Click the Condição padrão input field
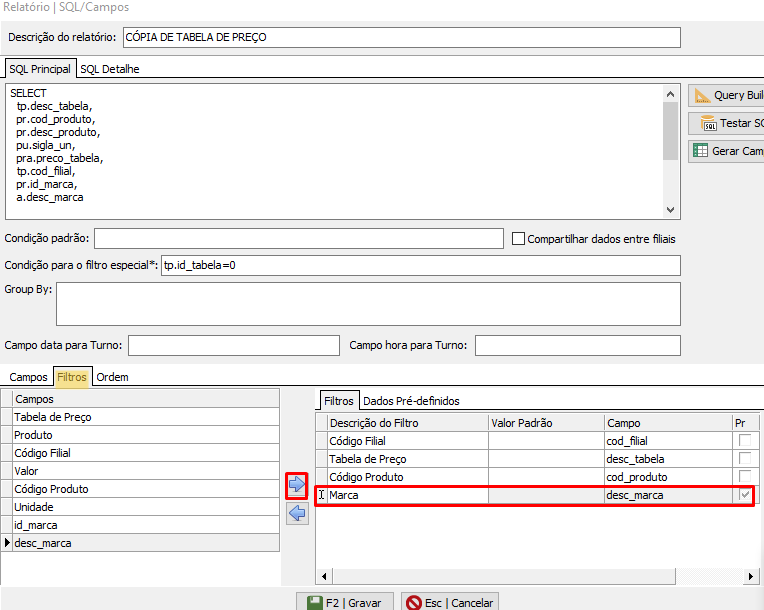Viewport: 764px width, 610px height. point(298,239)
